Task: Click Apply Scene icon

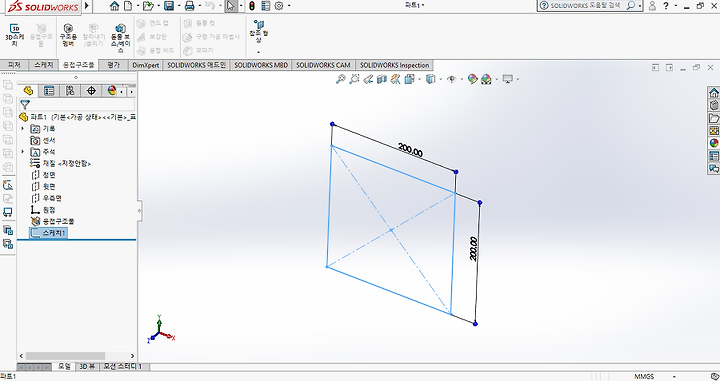Action: [486, 79]
